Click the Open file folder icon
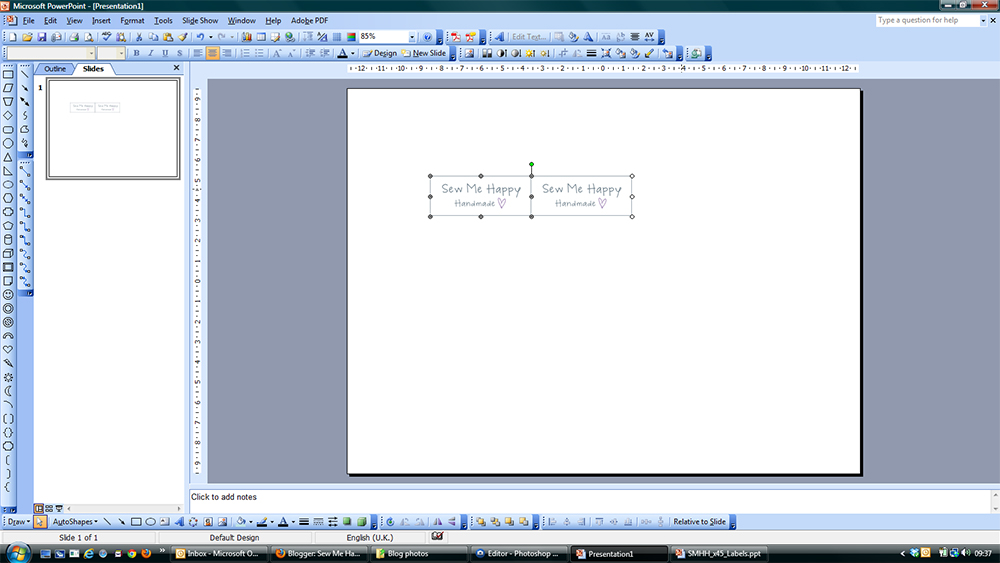1000x563 pixels. 27,37
